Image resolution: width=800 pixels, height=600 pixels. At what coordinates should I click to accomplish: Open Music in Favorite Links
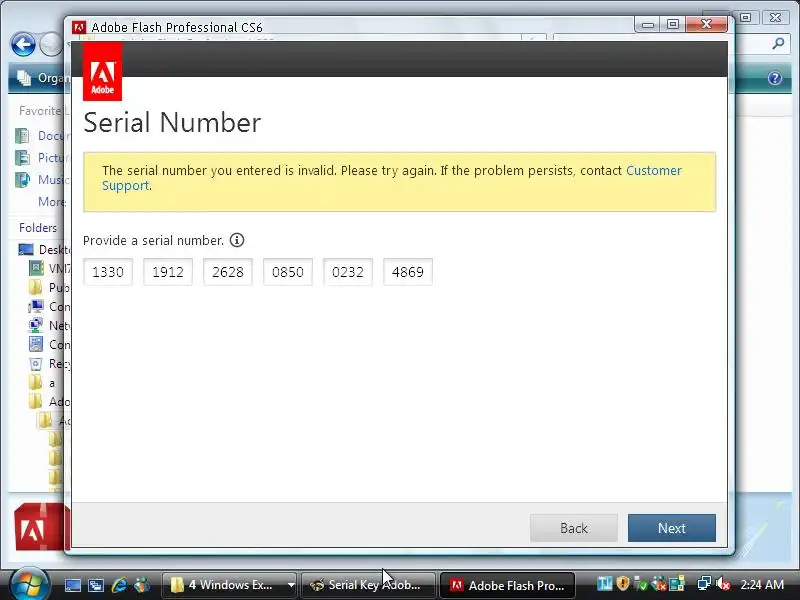42,180
